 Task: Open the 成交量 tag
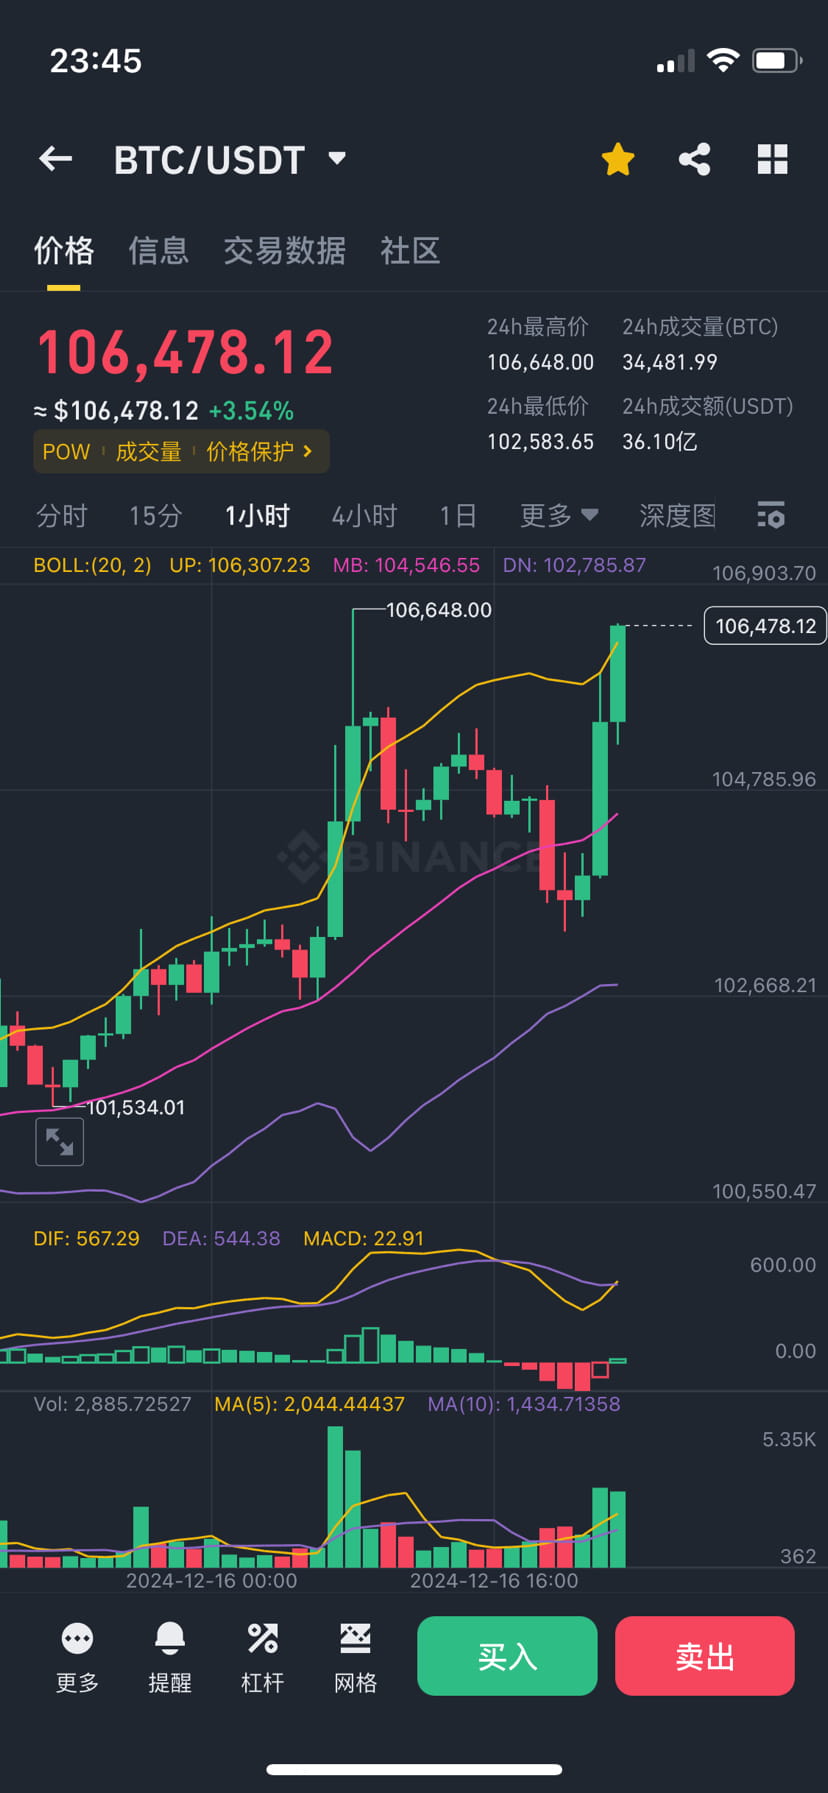tap(148, 452)
